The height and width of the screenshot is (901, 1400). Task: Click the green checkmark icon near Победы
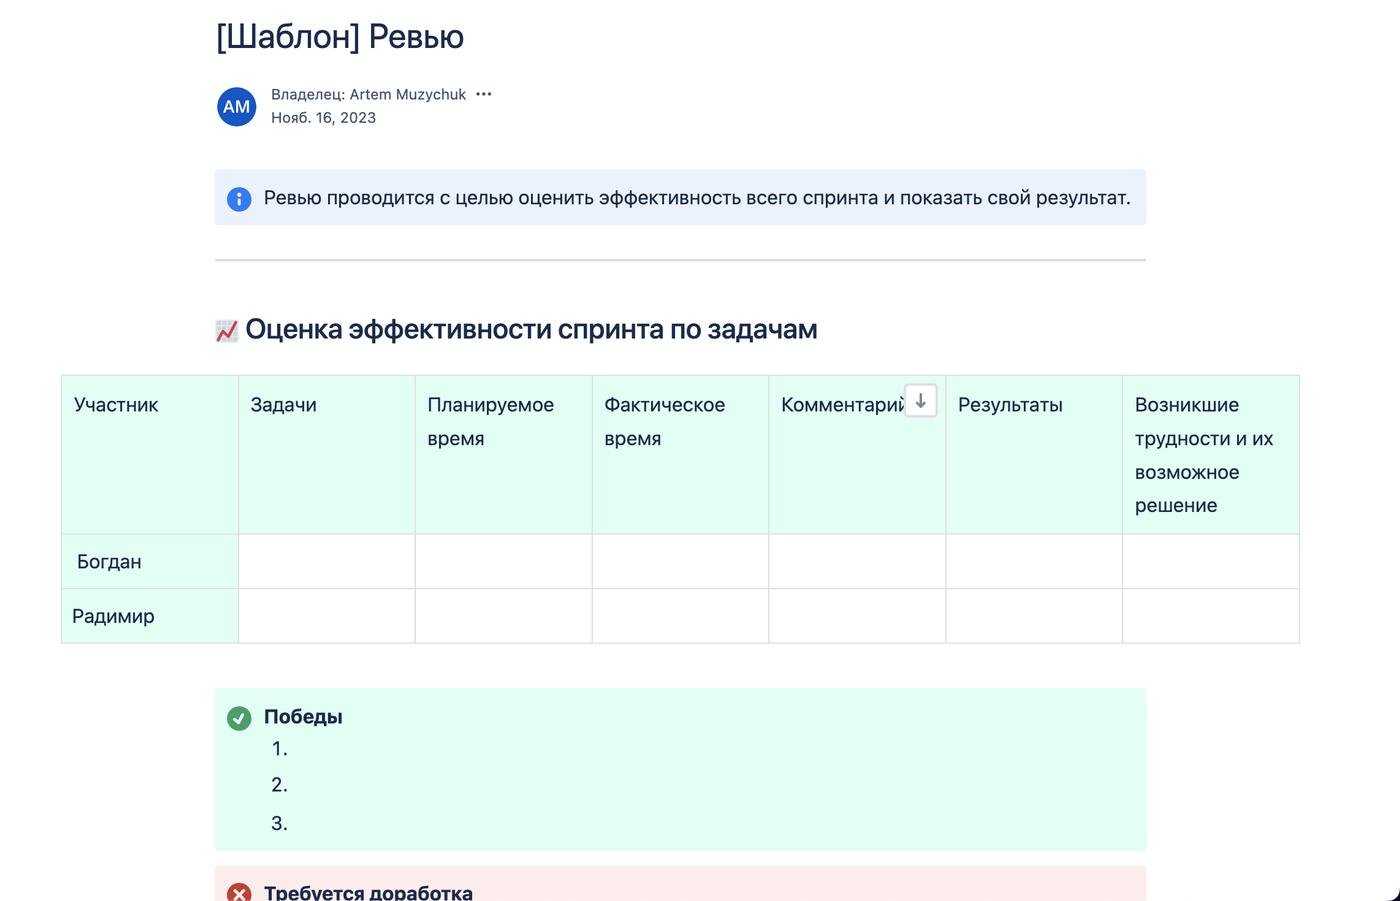tap(239, 718)
